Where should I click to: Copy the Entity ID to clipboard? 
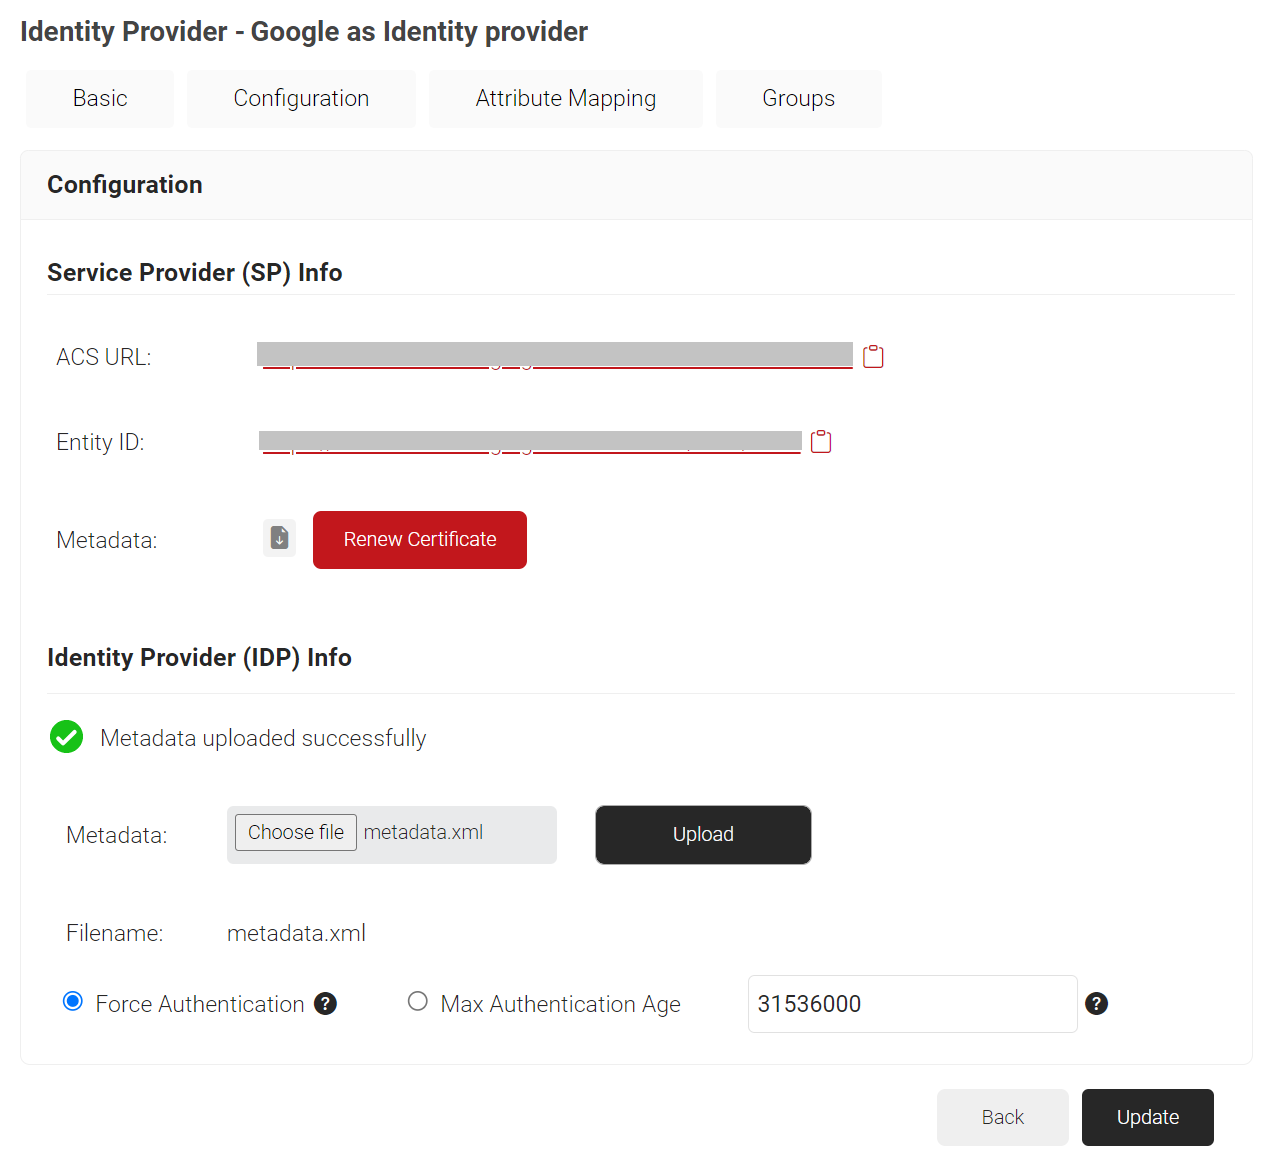coord(821,442)
